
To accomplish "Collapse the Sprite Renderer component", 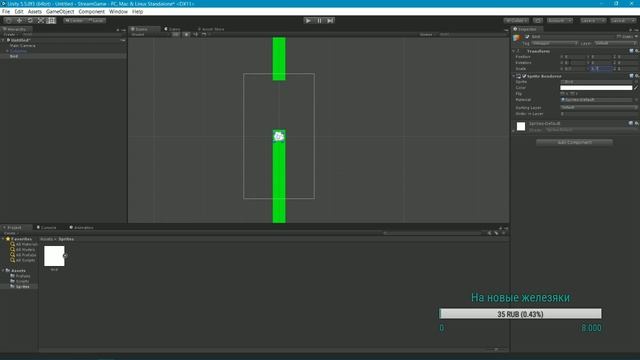I will (x=514, y=76).
